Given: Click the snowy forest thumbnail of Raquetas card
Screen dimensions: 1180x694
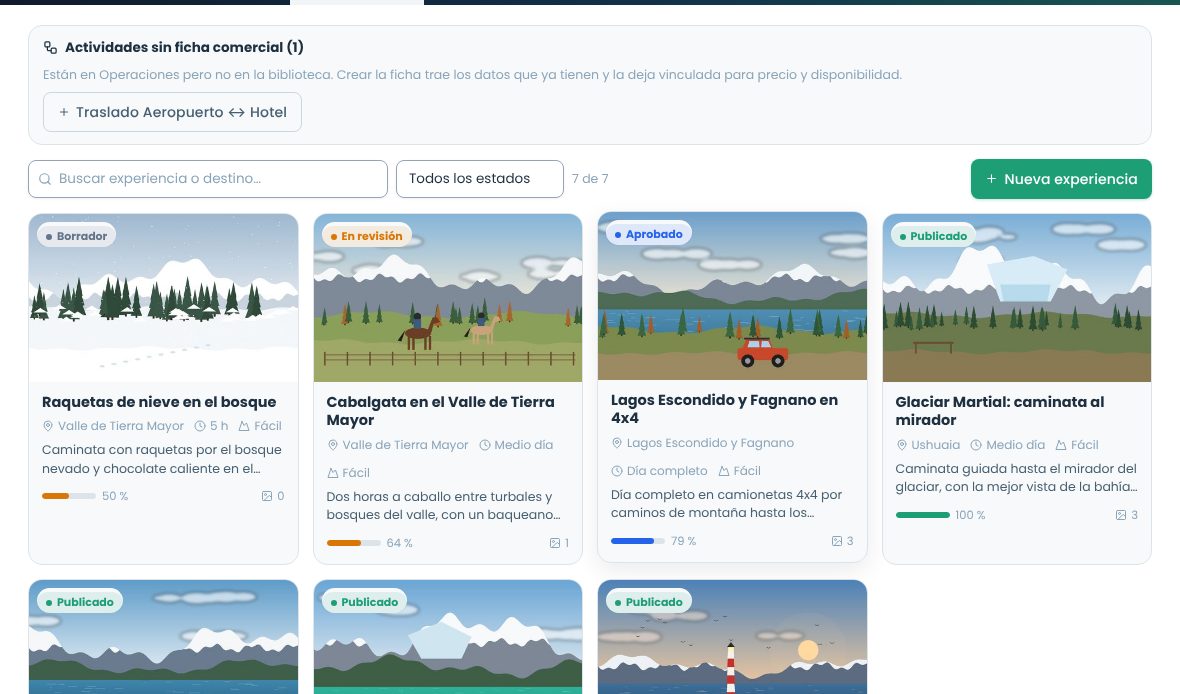Looking at the screenshot, I should tap(163, 298).
